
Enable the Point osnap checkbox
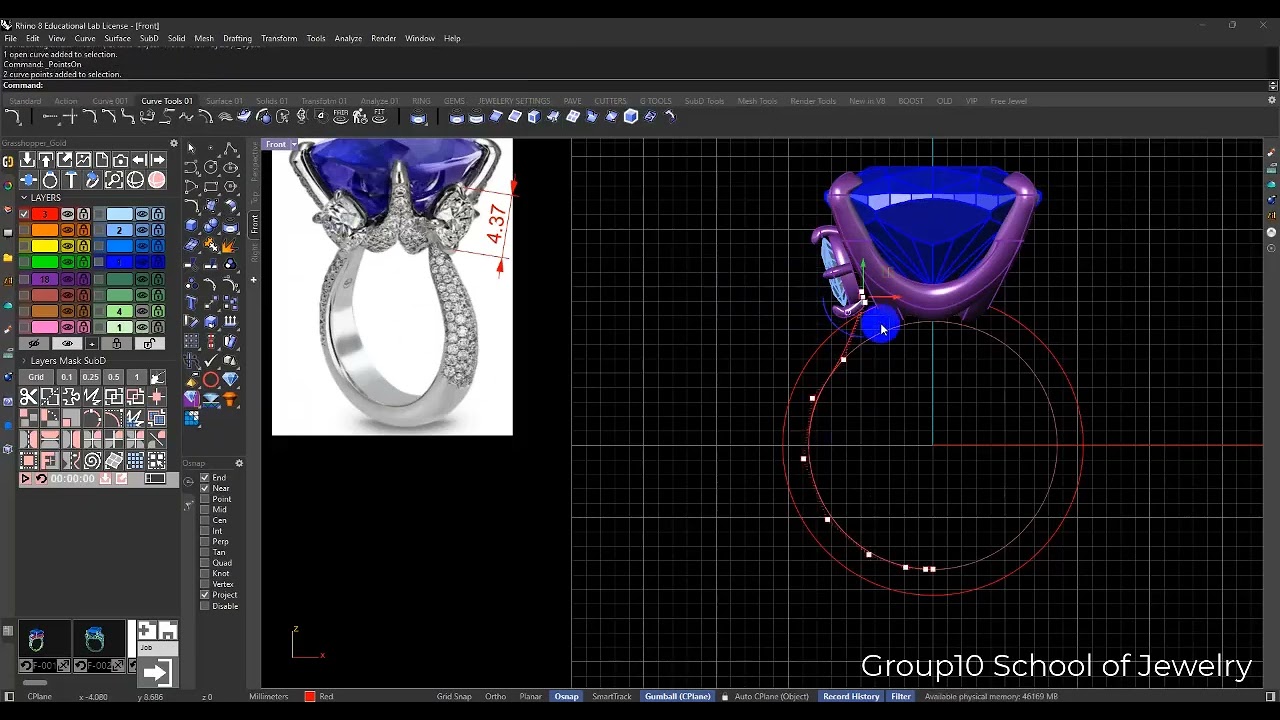205,499
